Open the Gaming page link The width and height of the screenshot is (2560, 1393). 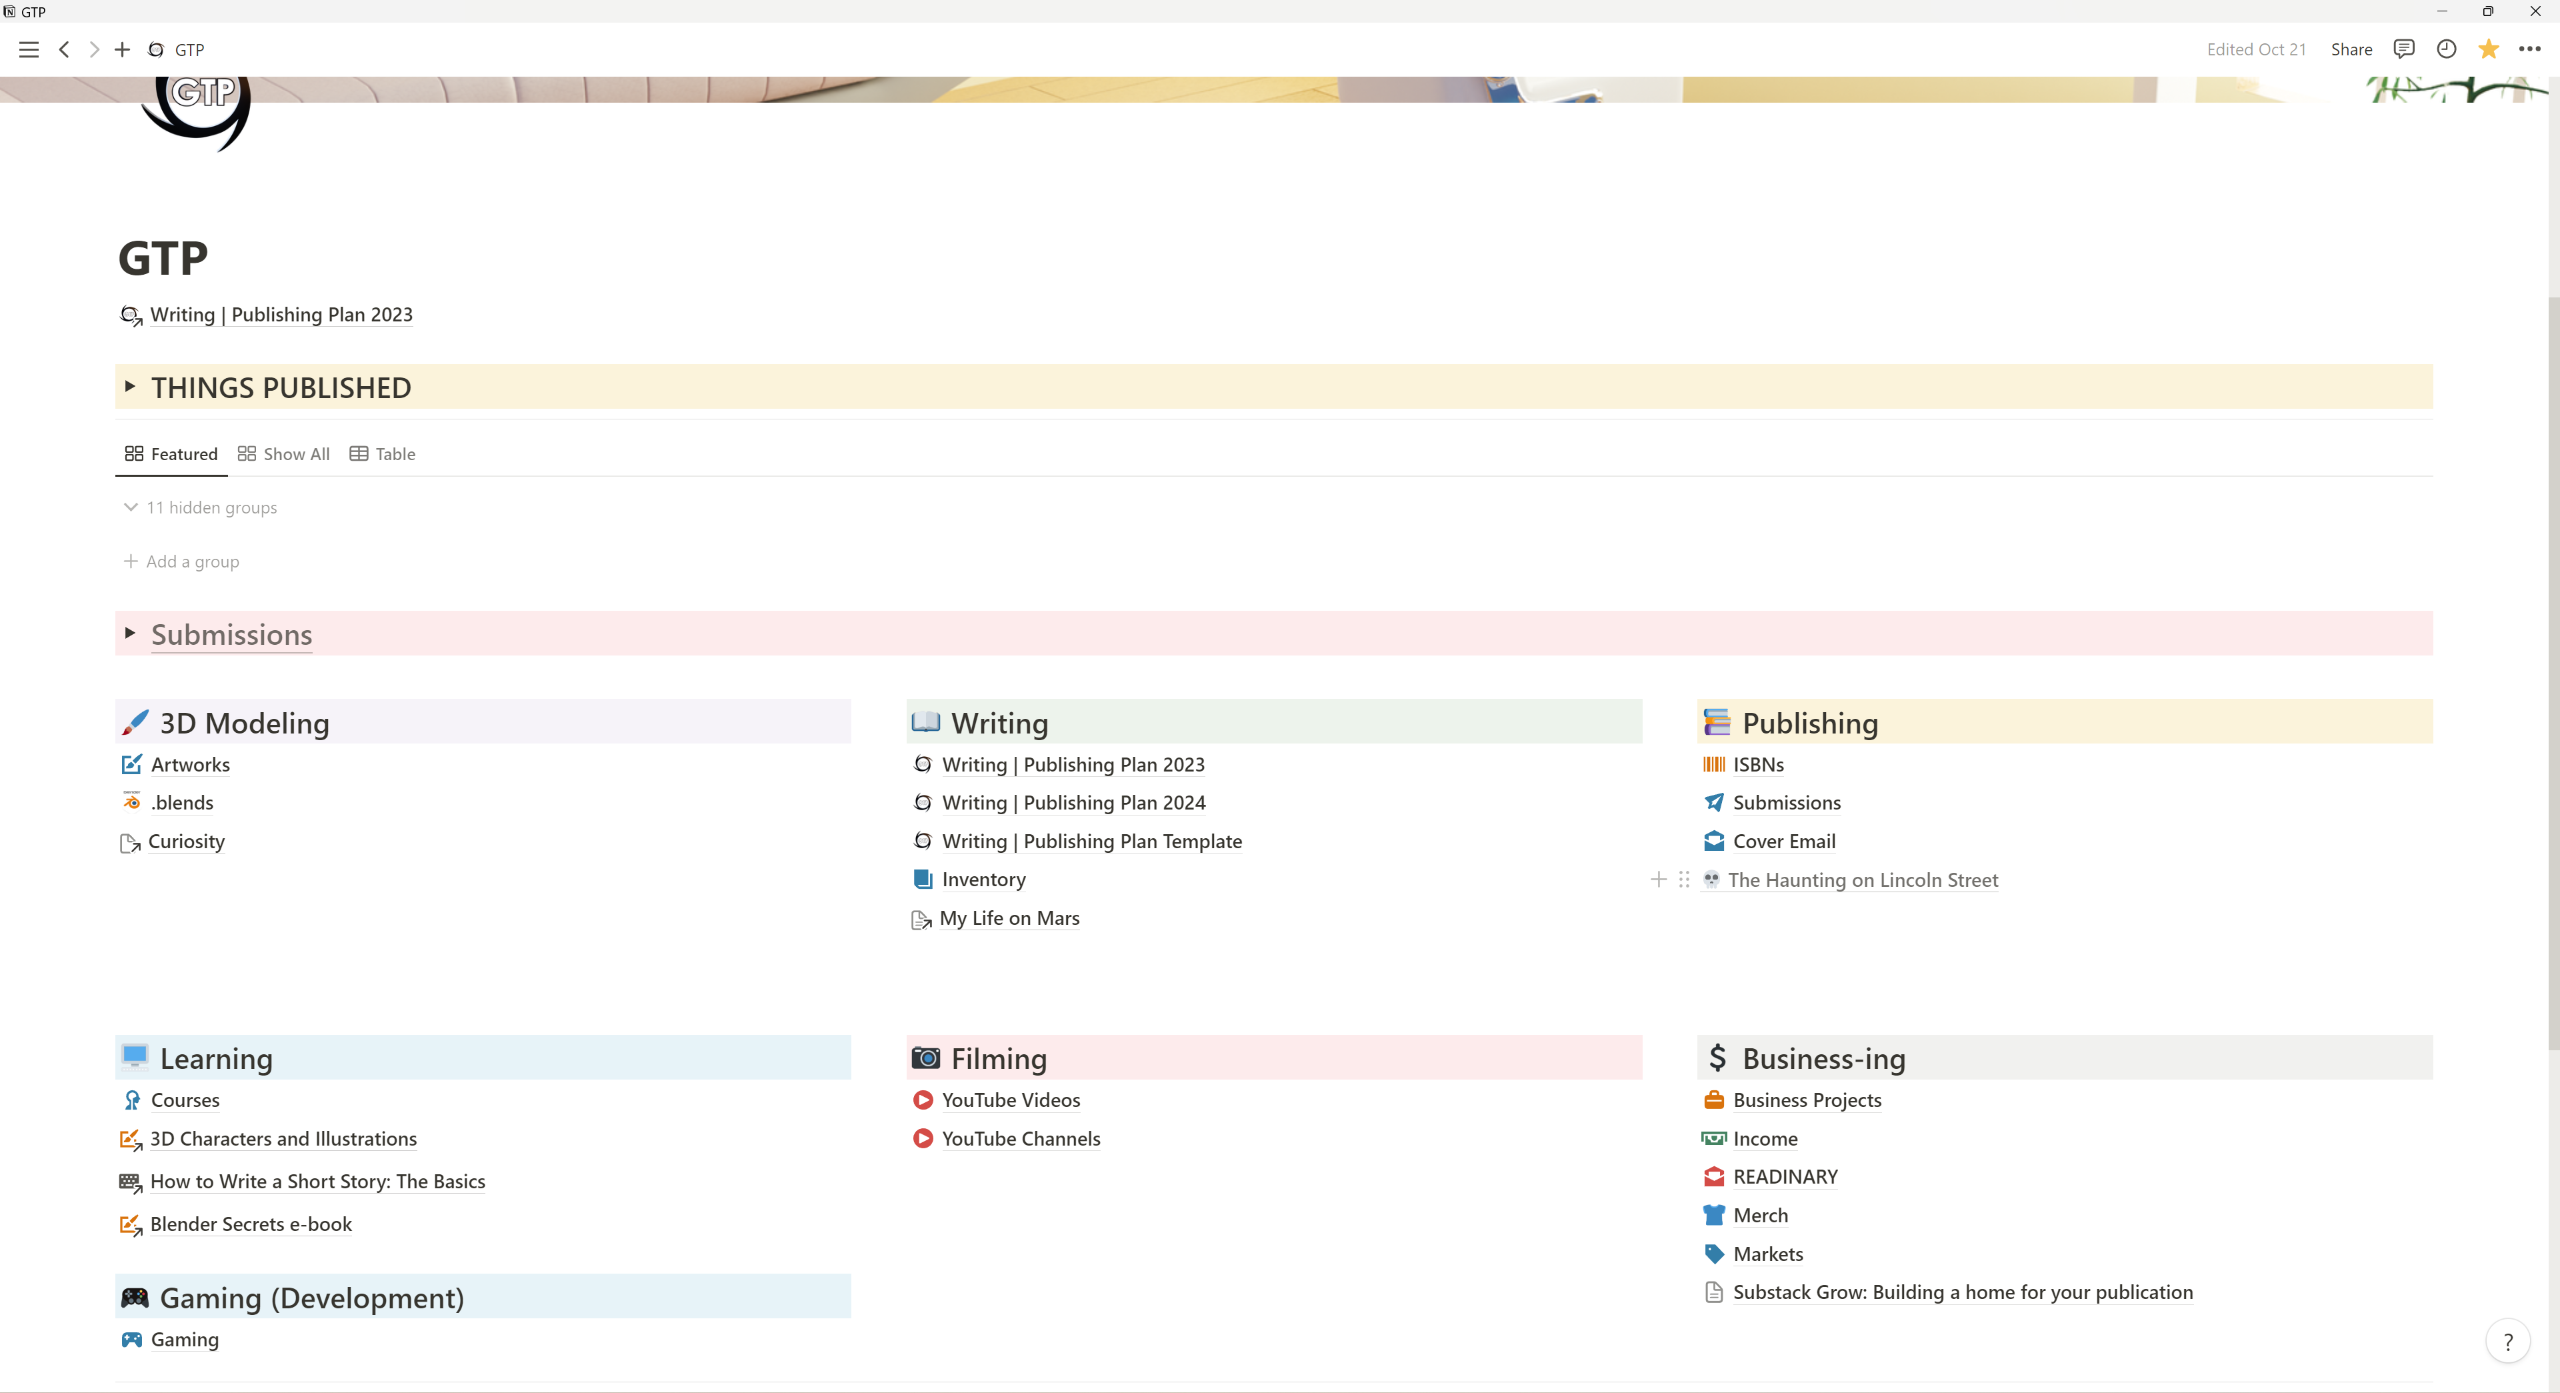184,1339
